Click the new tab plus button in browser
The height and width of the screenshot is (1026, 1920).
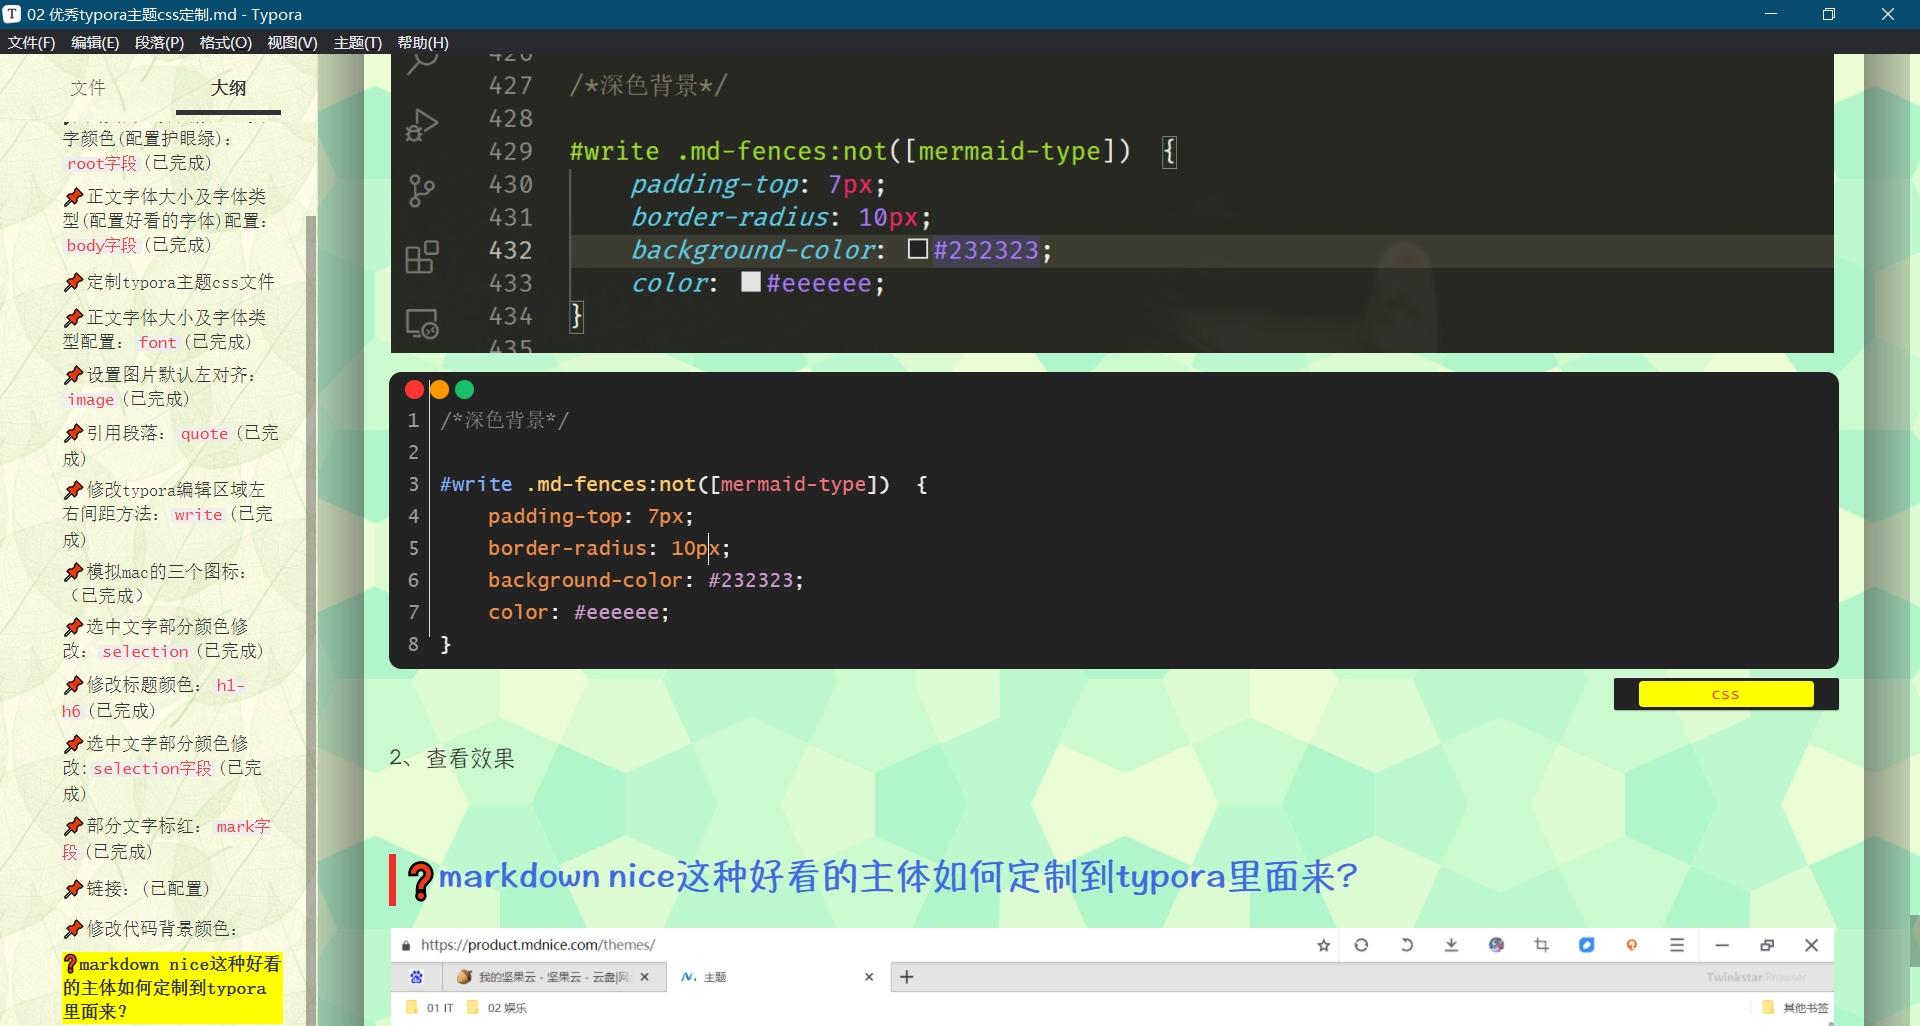coord(907,977)
